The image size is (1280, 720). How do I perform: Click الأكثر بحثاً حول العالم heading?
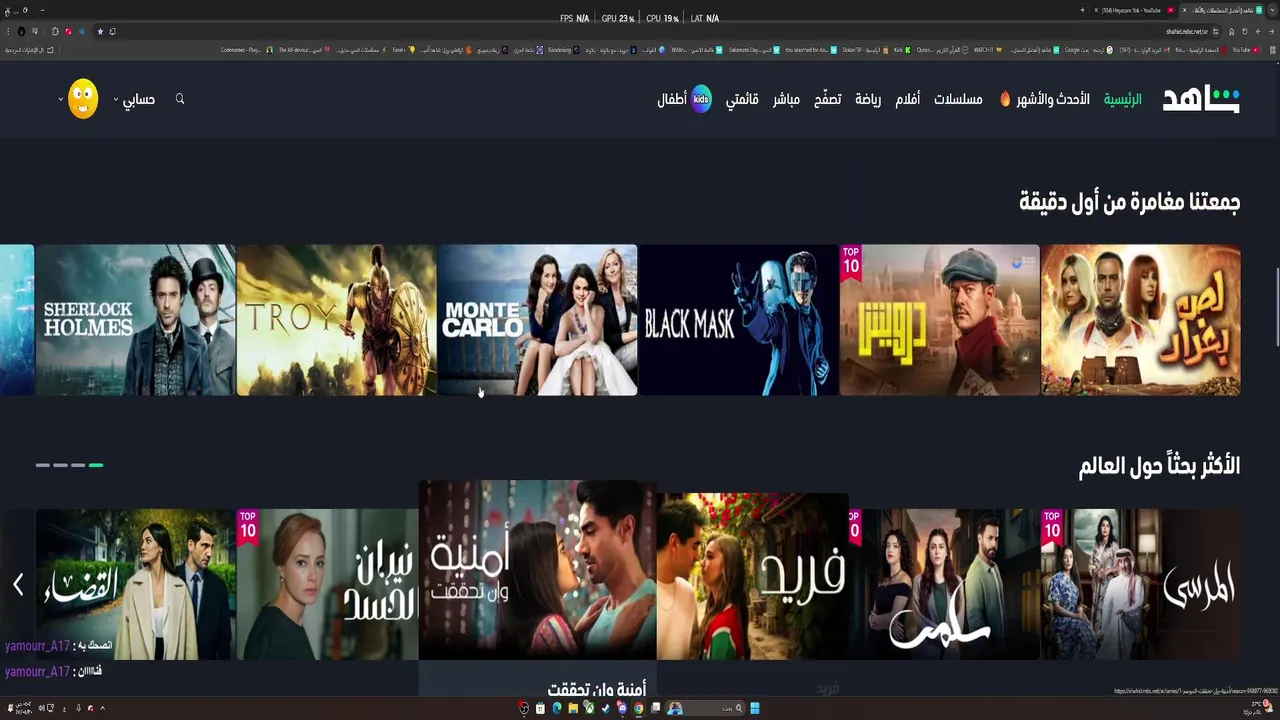(x=1159, y=466)
